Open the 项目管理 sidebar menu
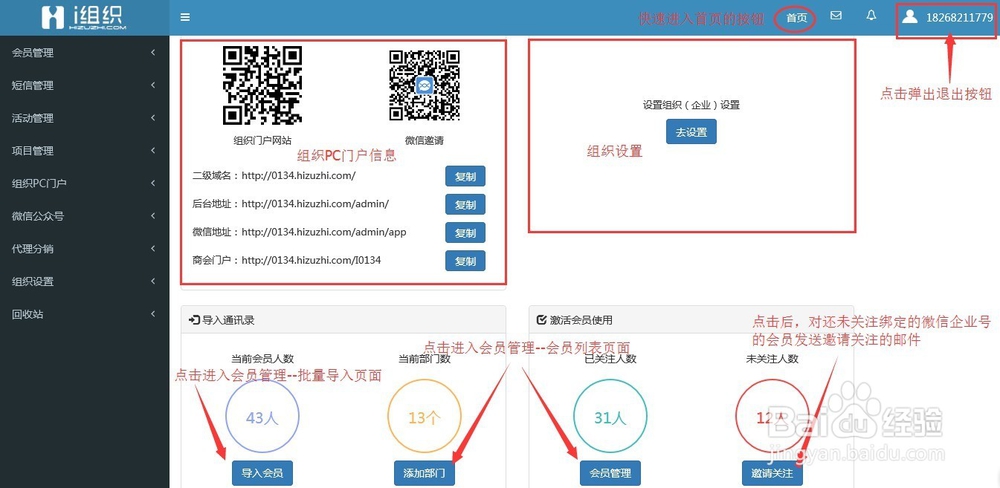Screen dimensions: 1000x488 (x=85, y=151)
